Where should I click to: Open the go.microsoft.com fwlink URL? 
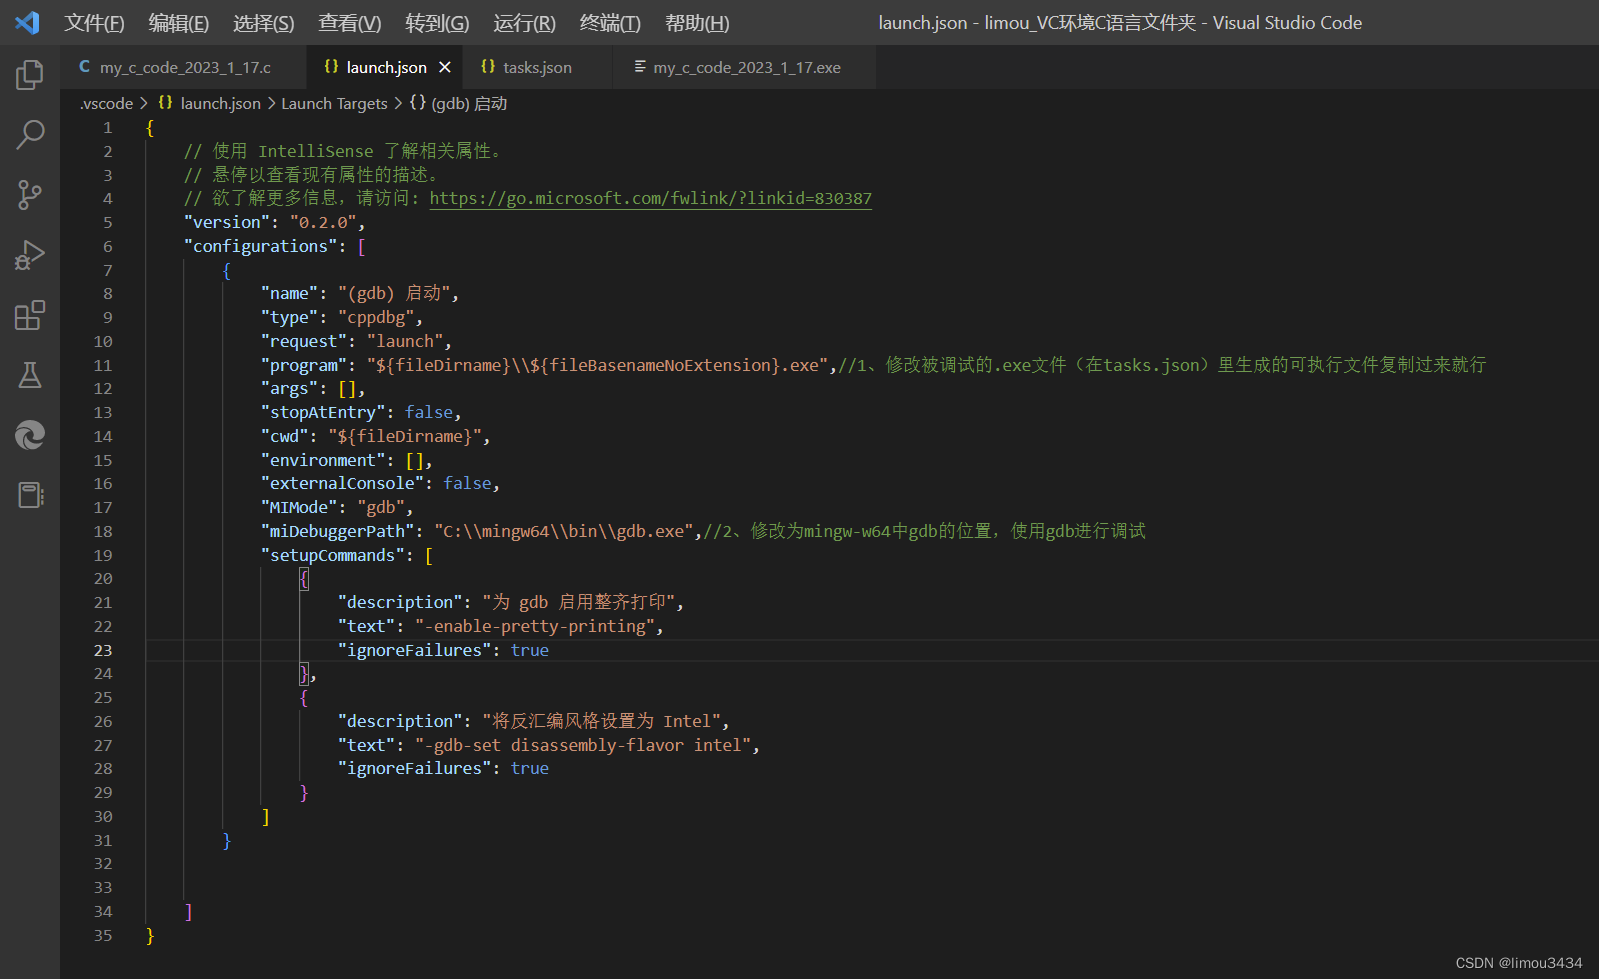[x=650, y=198]
